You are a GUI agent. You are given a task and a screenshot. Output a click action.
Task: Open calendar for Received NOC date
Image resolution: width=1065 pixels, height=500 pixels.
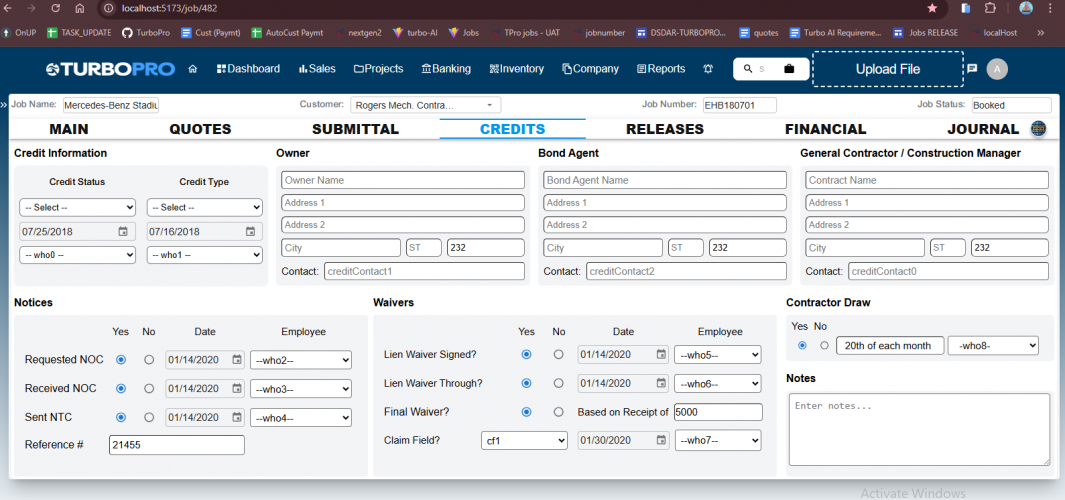tap(236, 389)
